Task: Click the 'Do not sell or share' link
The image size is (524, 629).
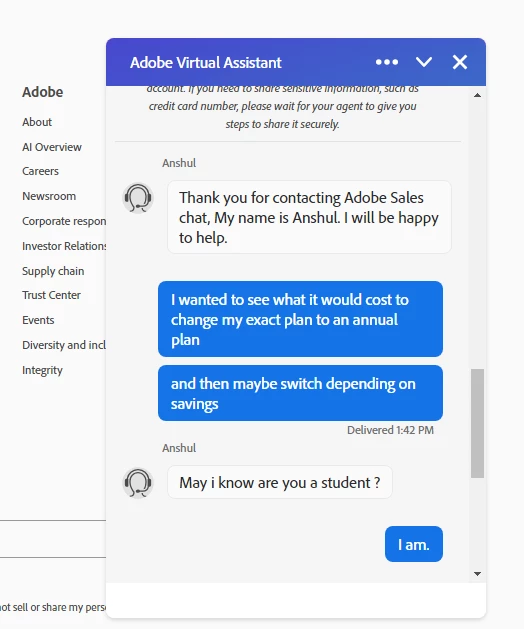Action: coord(53,607)
